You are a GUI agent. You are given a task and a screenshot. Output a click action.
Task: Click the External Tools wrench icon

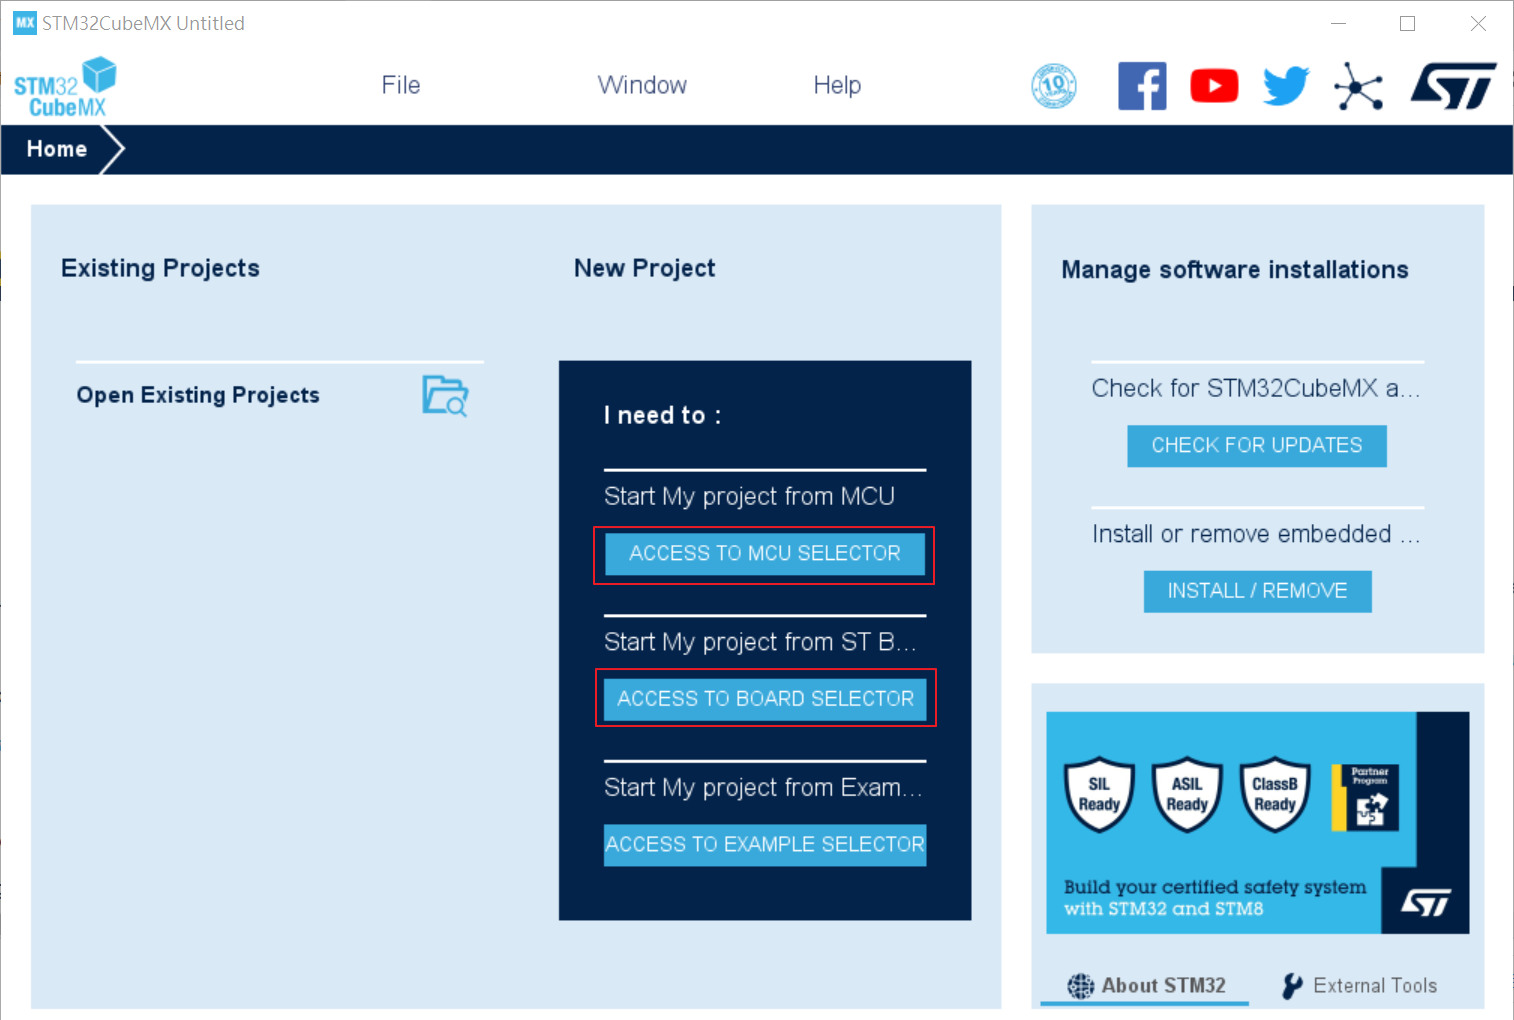(x=1292, y=986)
